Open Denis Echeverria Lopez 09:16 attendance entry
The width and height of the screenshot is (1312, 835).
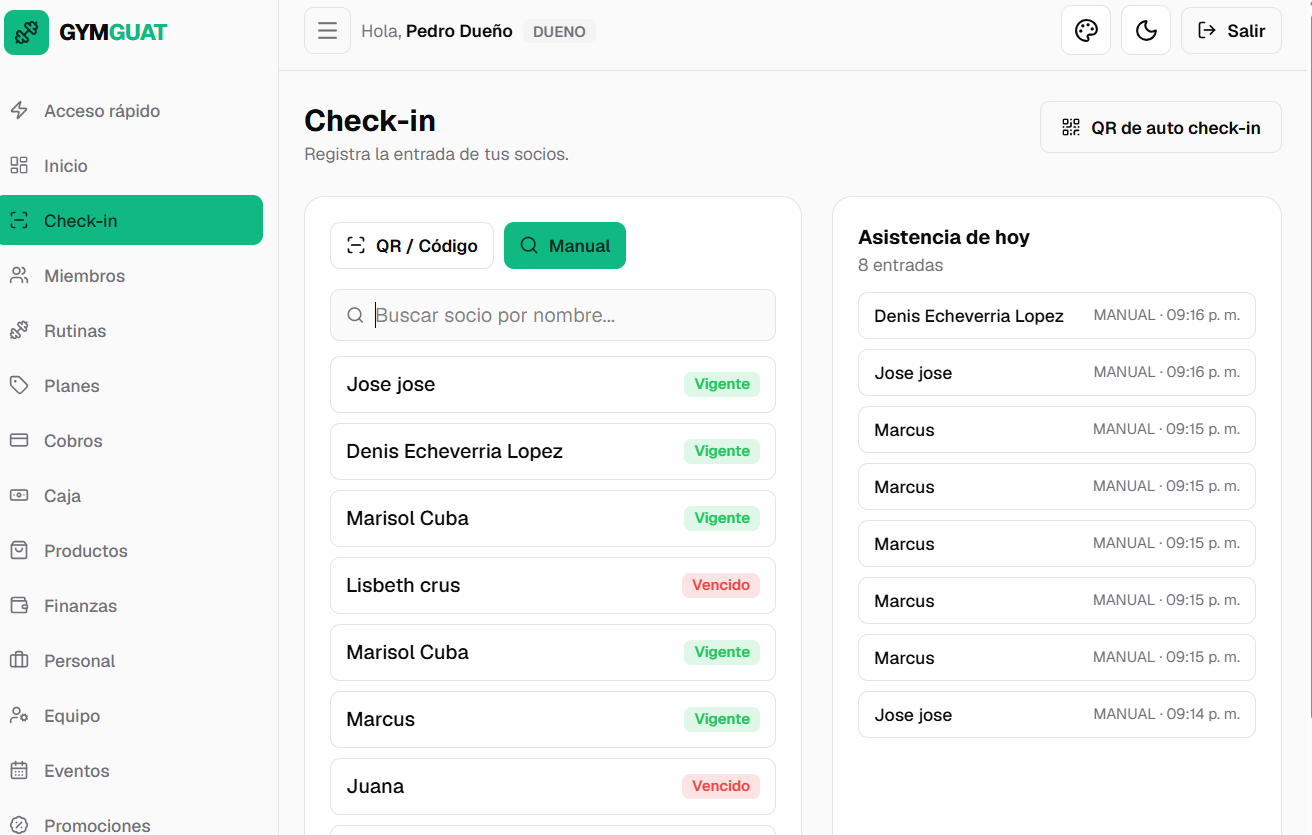tap(1057, 316)
